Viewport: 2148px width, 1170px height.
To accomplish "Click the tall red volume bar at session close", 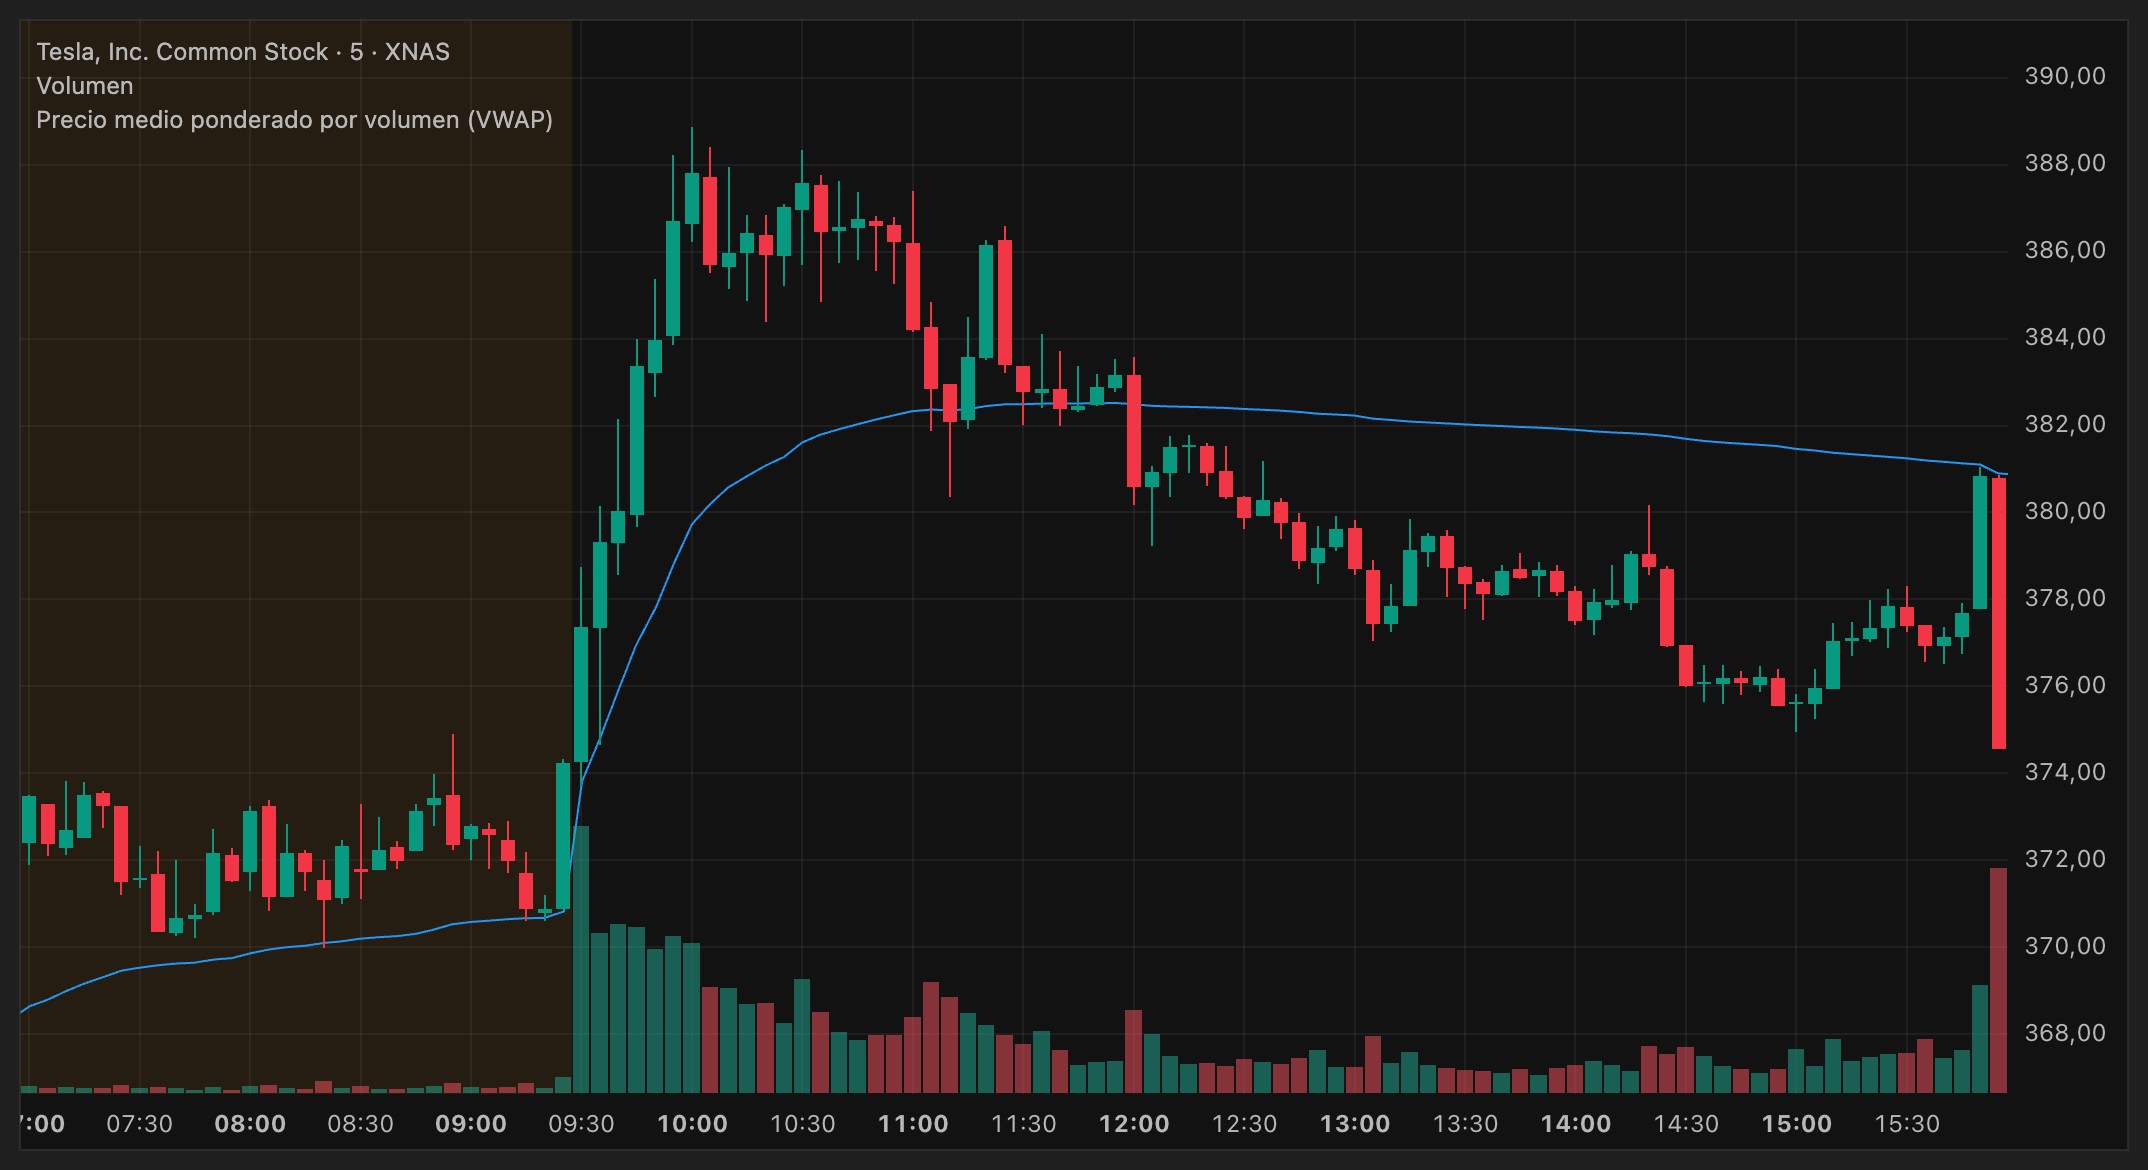I will 1999,980.
